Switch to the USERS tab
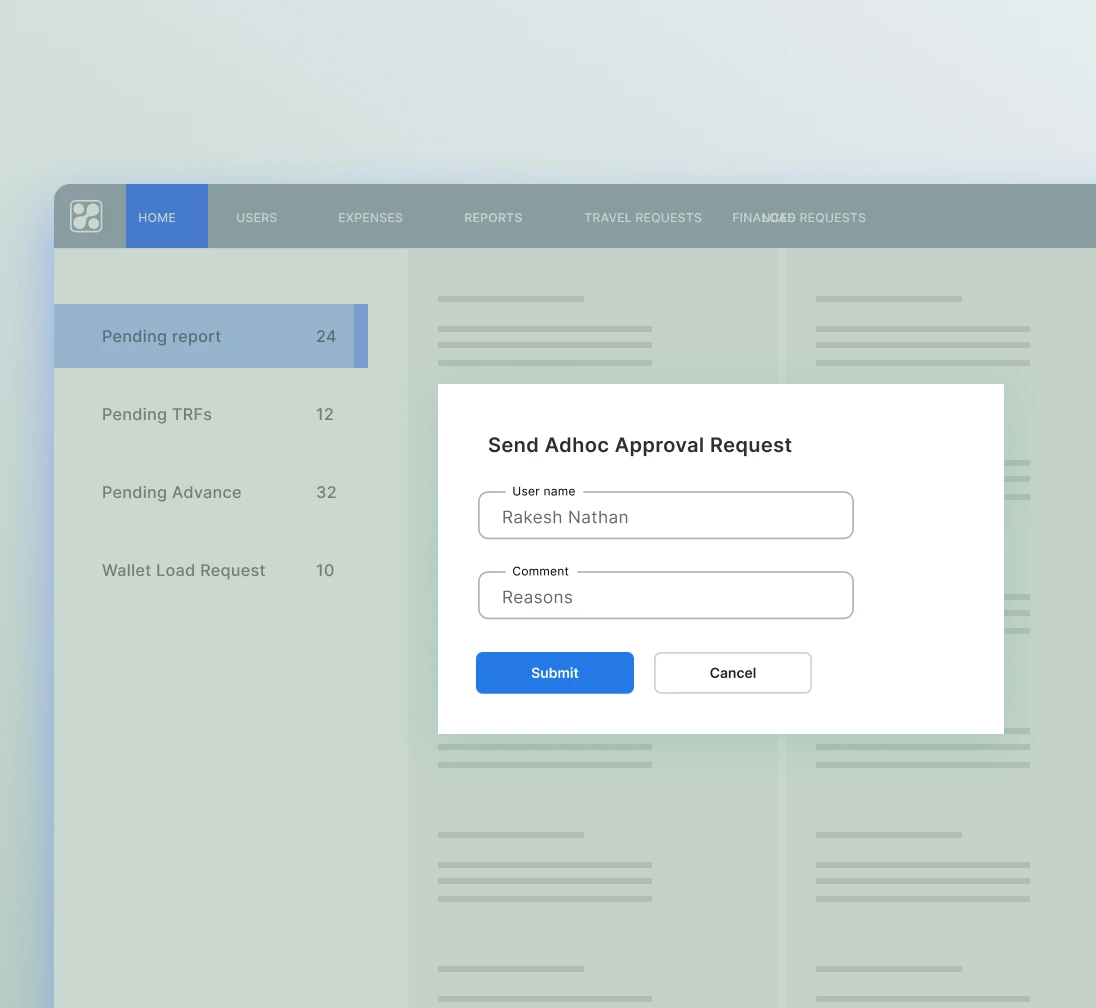1096x1008 pixels. point(256,217)
